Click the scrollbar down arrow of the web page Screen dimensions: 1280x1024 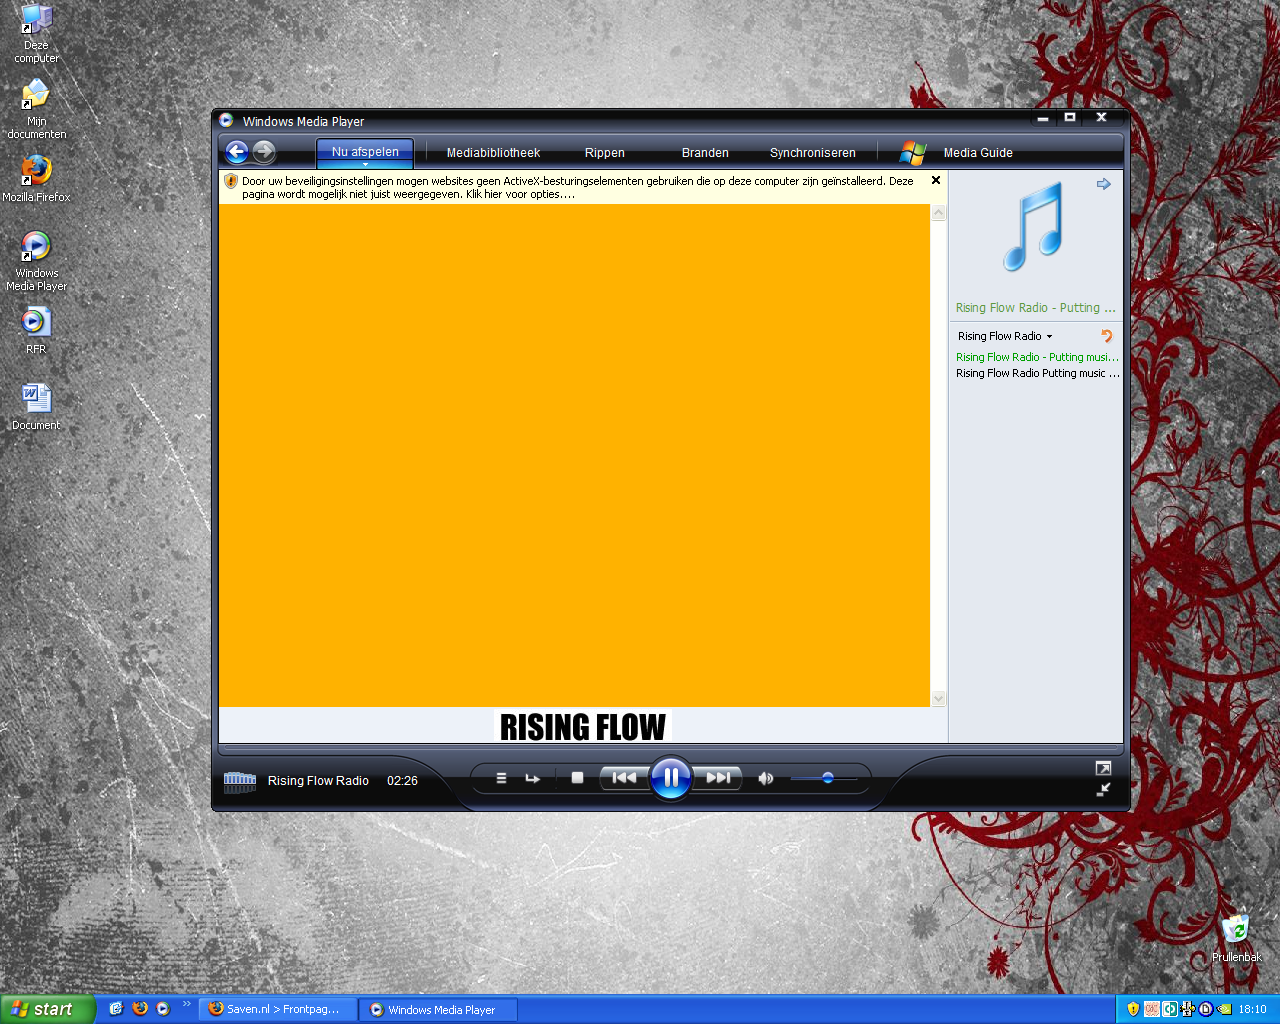pos(938,698)
